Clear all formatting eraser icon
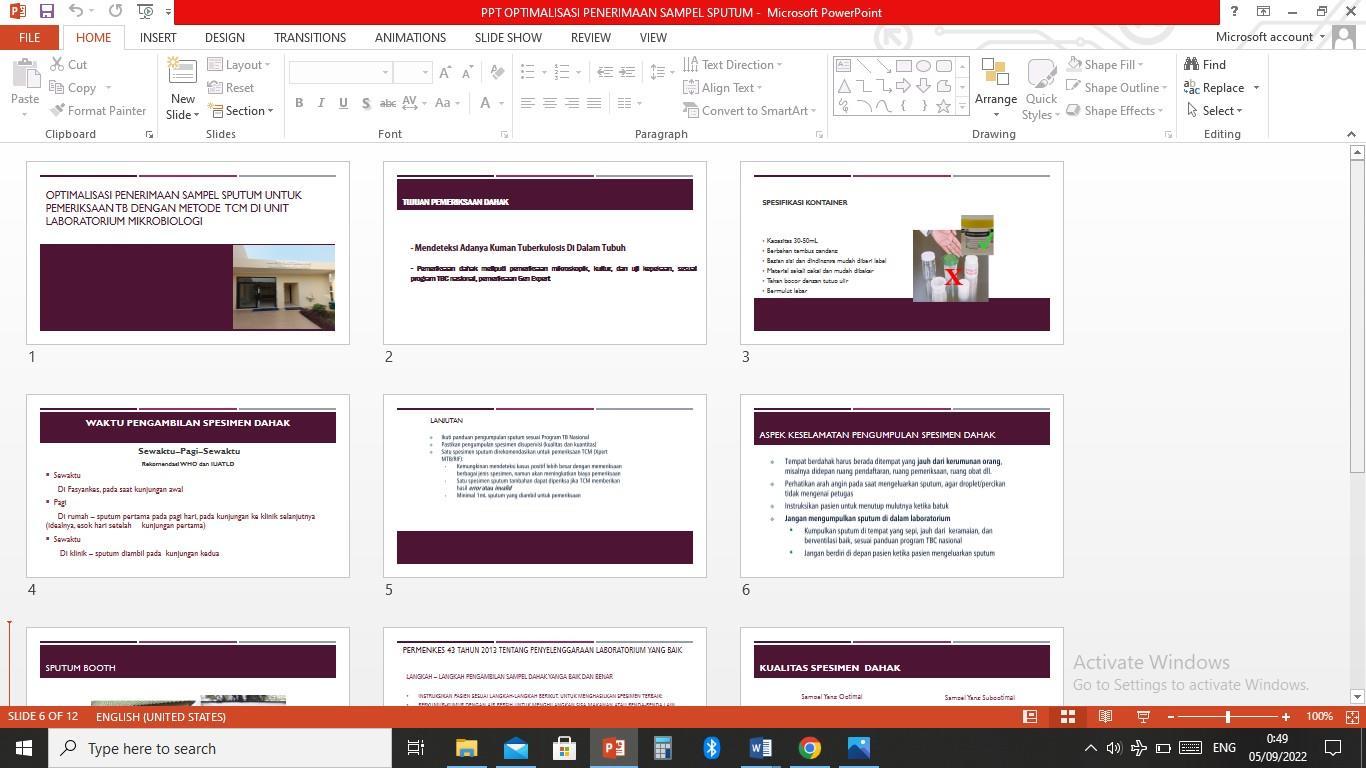1366x768 pixels. pos(497,73)
